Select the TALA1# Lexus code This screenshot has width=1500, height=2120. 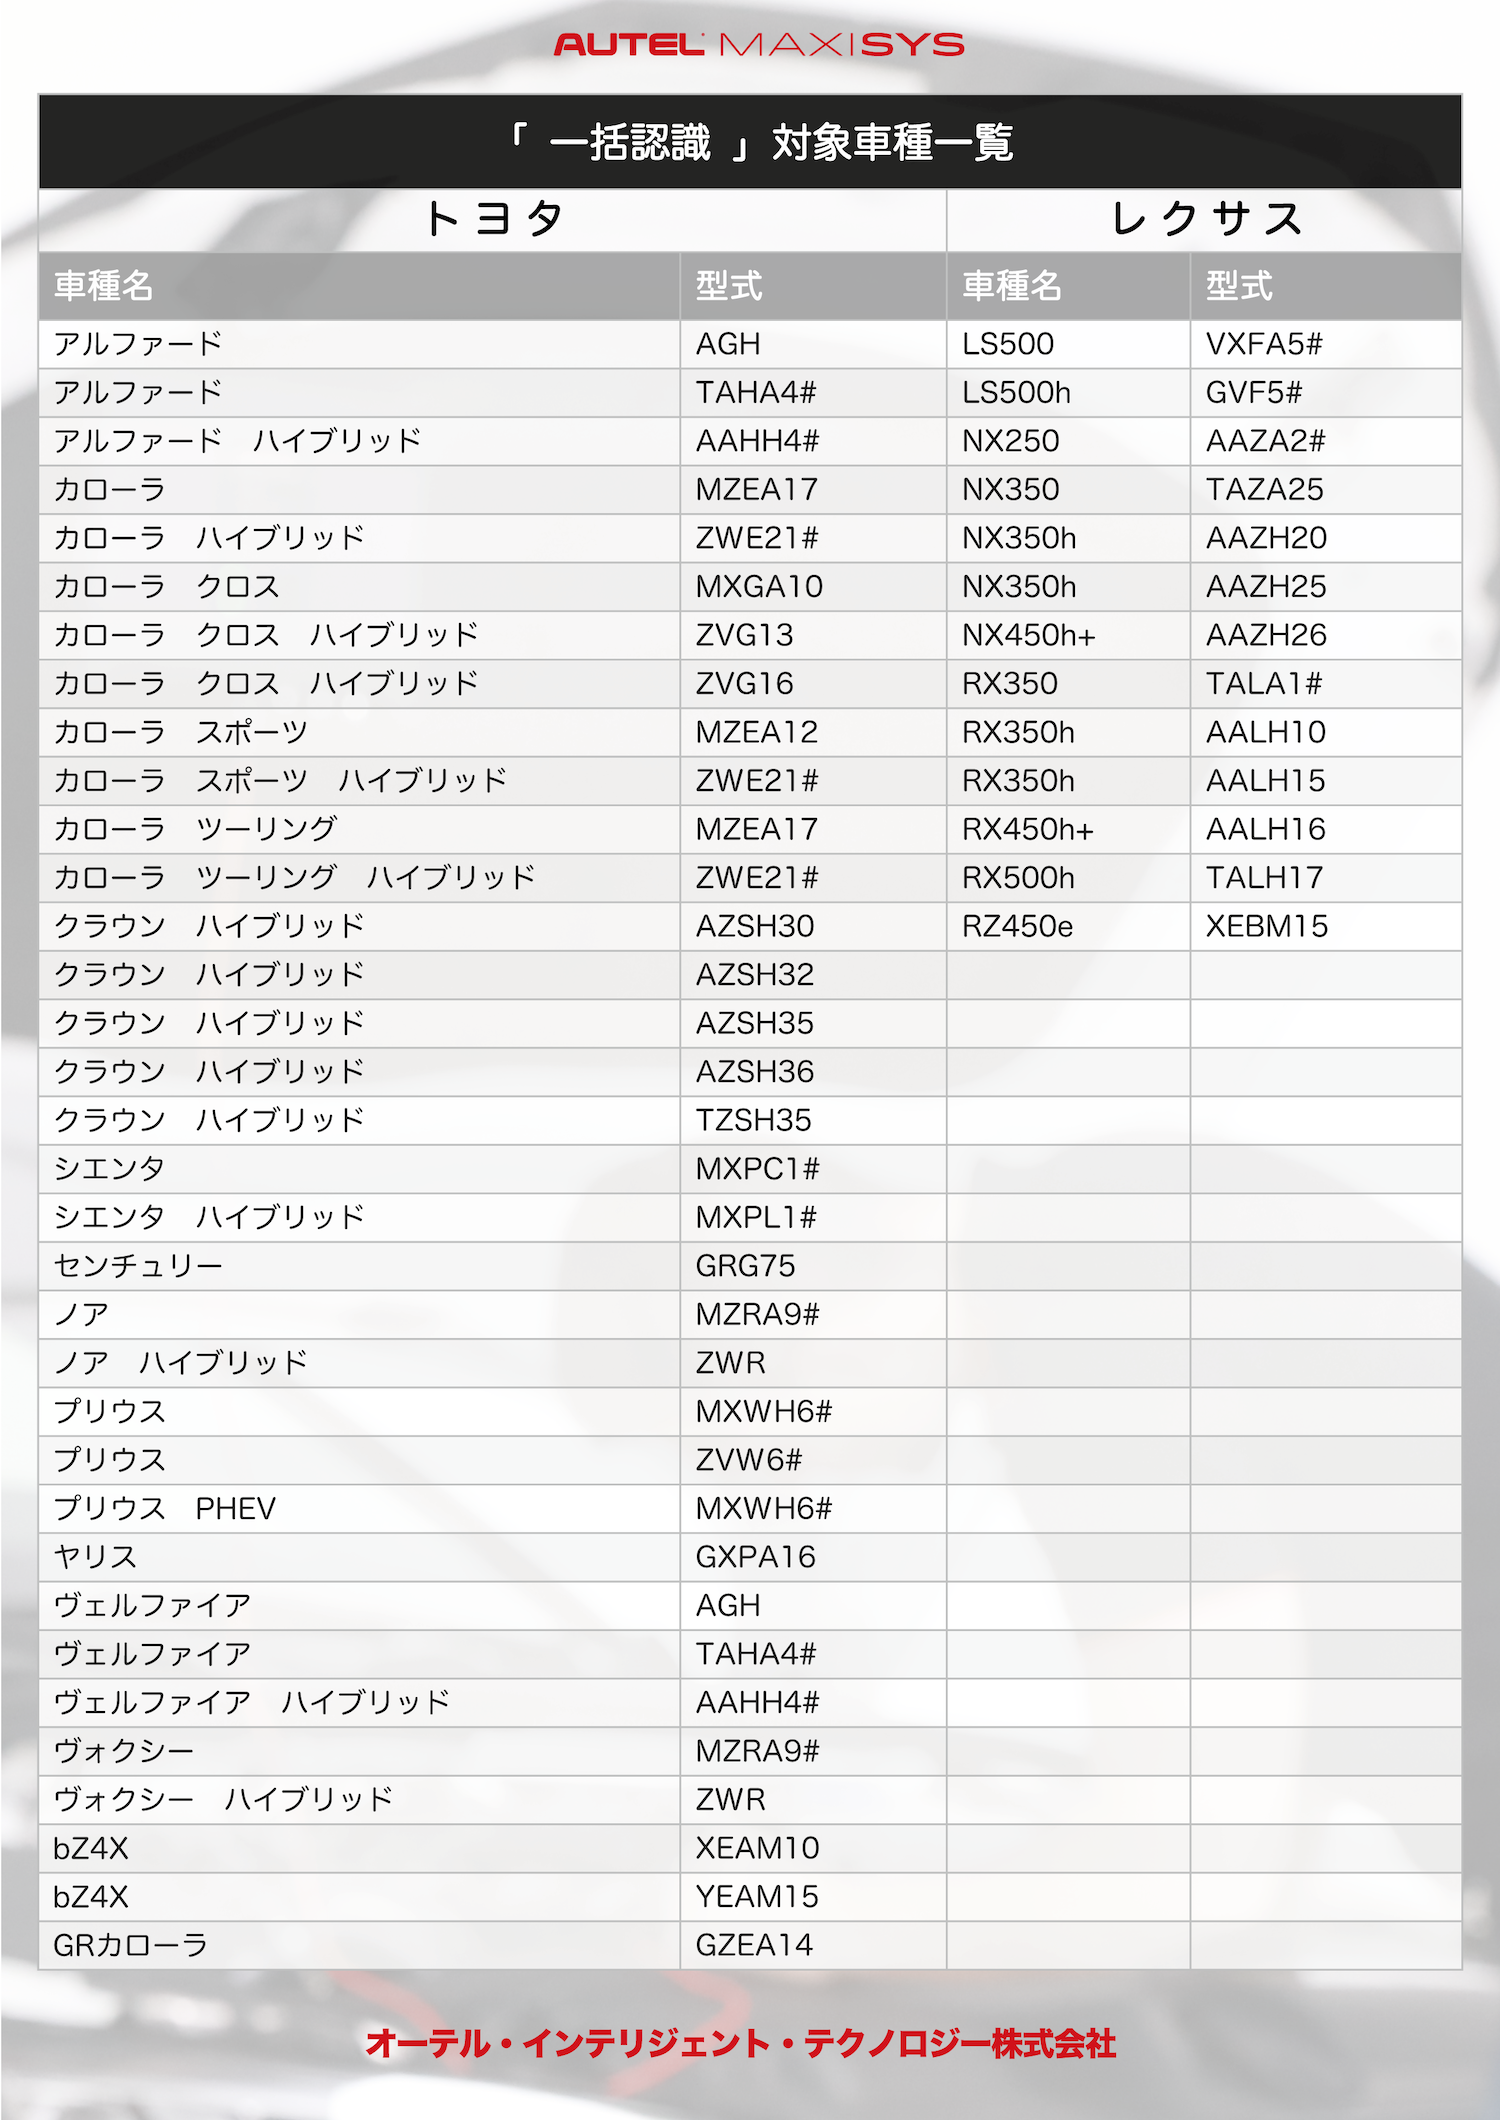coord(1264,684)
